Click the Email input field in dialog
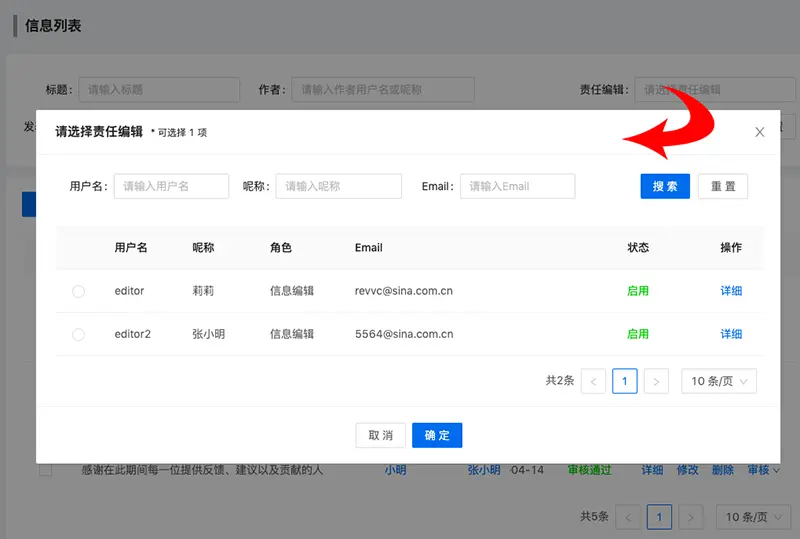Image resolution: width=800 pixels, height=539 pixels. 517,186
